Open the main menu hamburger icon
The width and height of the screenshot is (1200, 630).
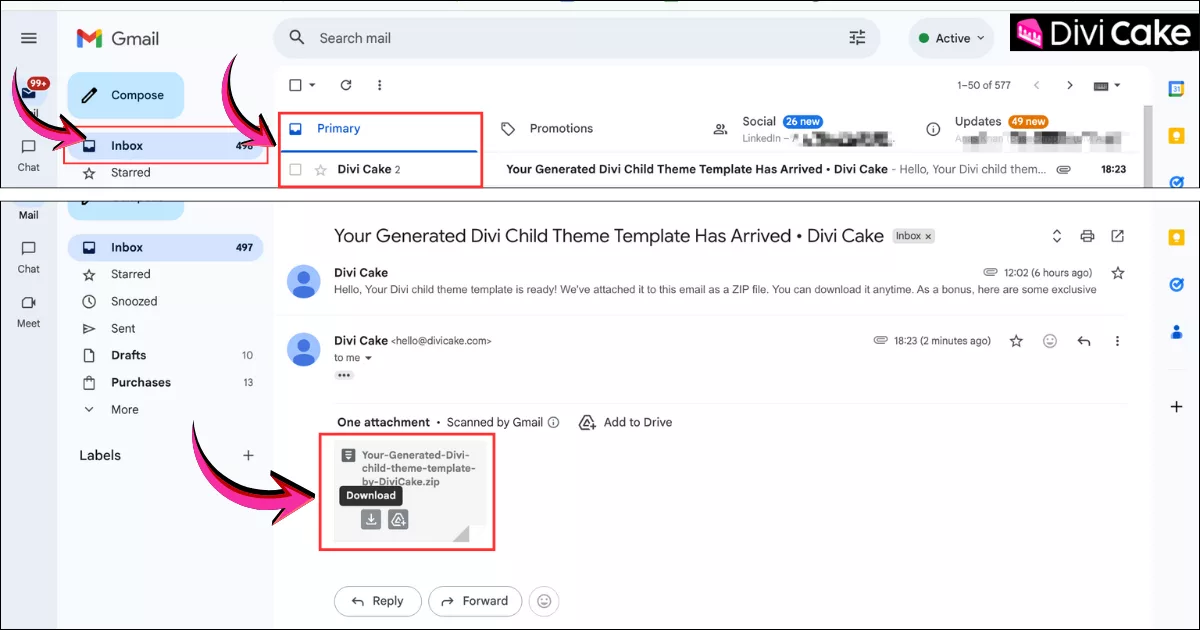tap(28, 38)
